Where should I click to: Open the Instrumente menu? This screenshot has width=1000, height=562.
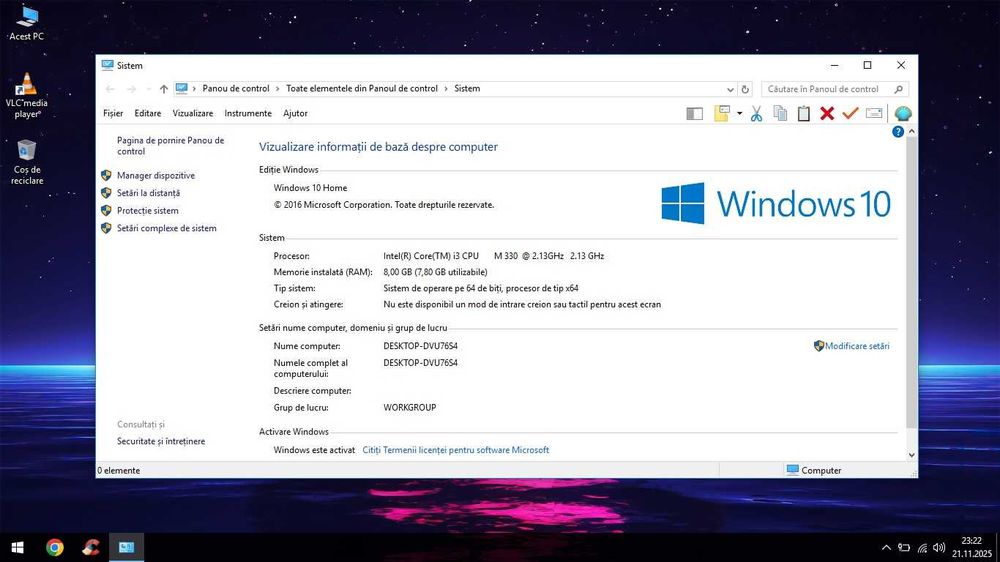247,114
